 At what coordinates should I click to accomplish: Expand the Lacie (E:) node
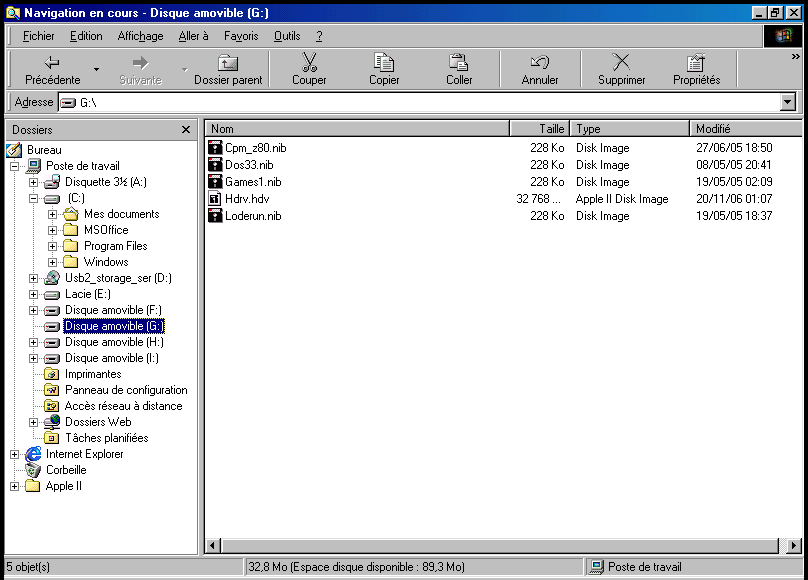pyautogui.click(x=33, y=295)
